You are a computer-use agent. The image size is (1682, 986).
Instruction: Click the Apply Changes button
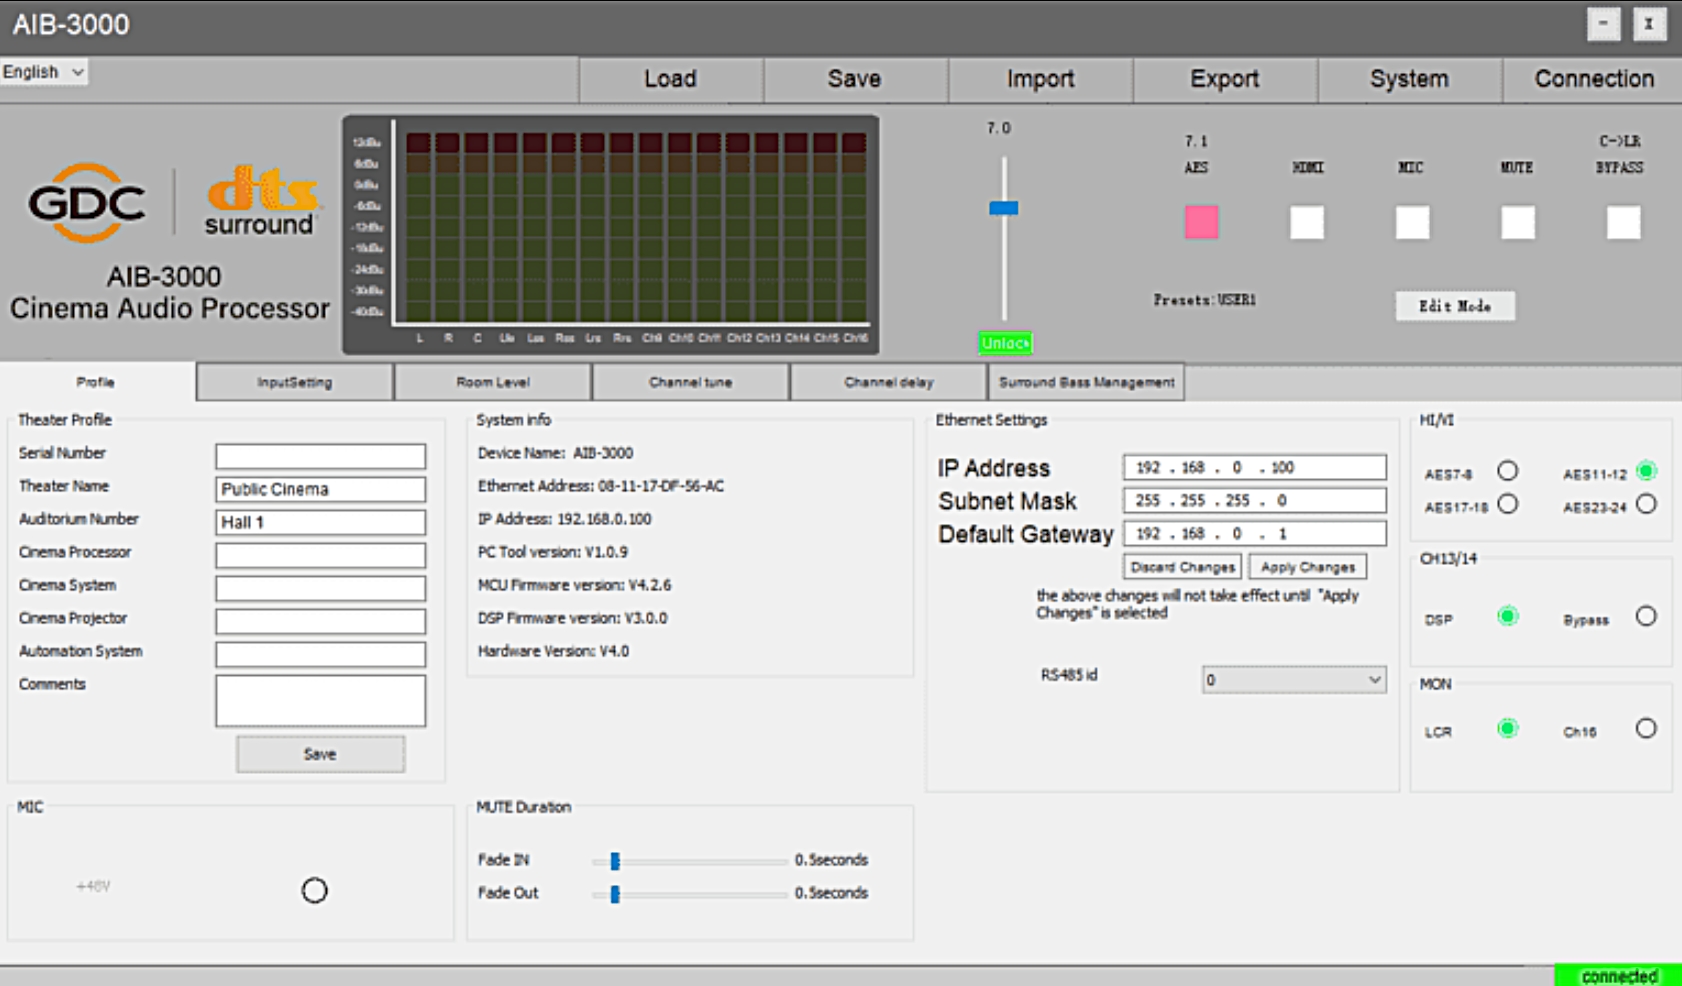pos(1307,567)
